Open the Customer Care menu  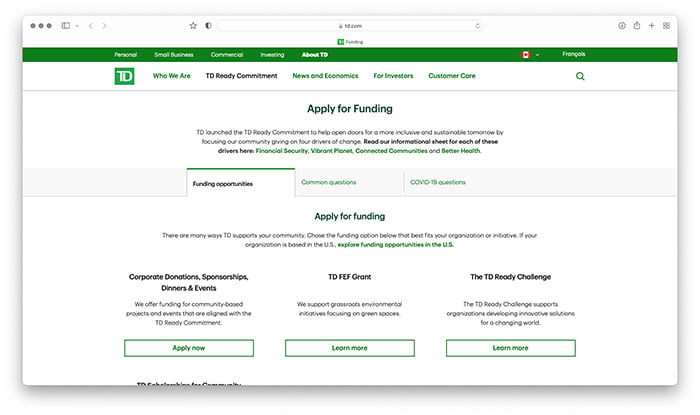tap(452, 76)
